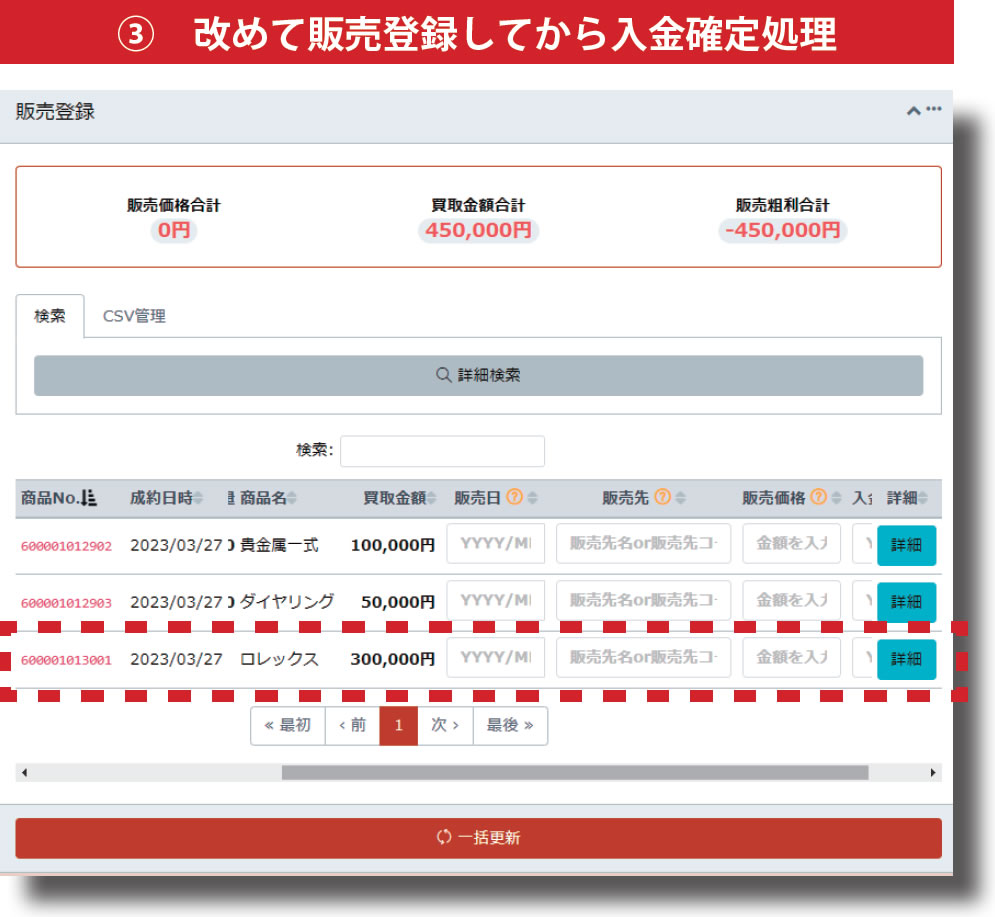Focus the 検索 text box above table

tap(442, 451)
